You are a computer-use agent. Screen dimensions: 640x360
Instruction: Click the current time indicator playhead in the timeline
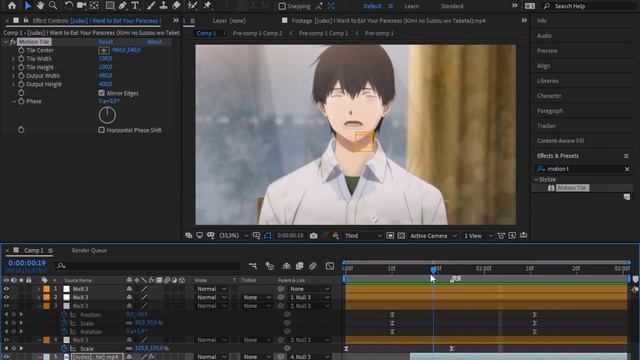(x=433, y=269)
